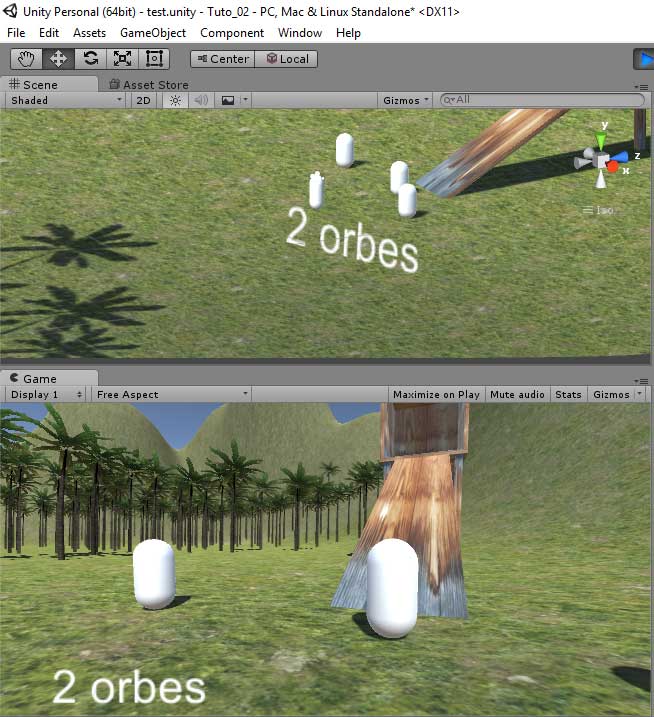Select the Rect transform tool
The image size is (654, 717).
tap(154, 59)
